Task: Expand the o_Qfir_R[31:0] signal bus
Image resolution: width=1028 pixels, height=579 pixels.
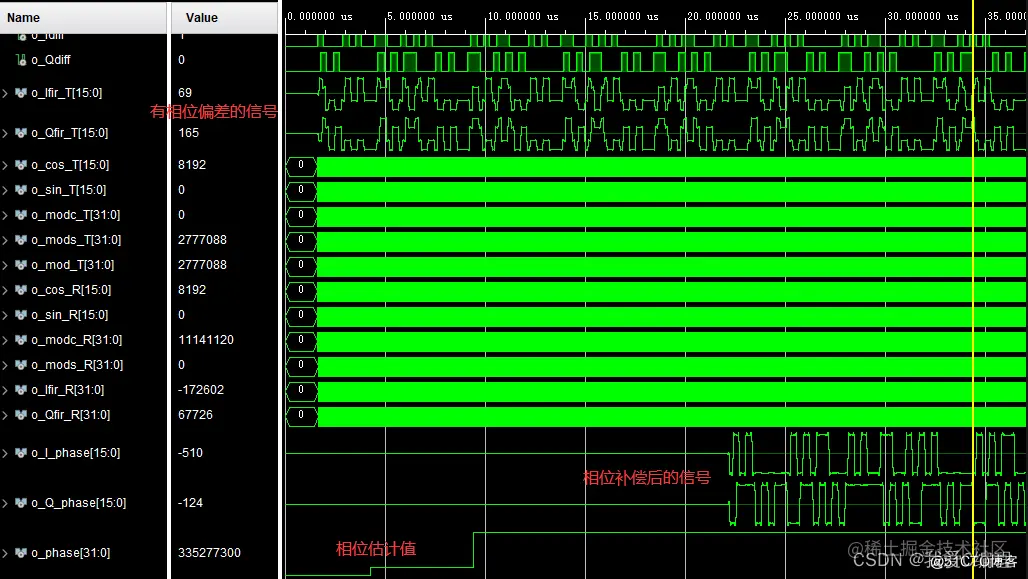Action: [x=5, y=415]
